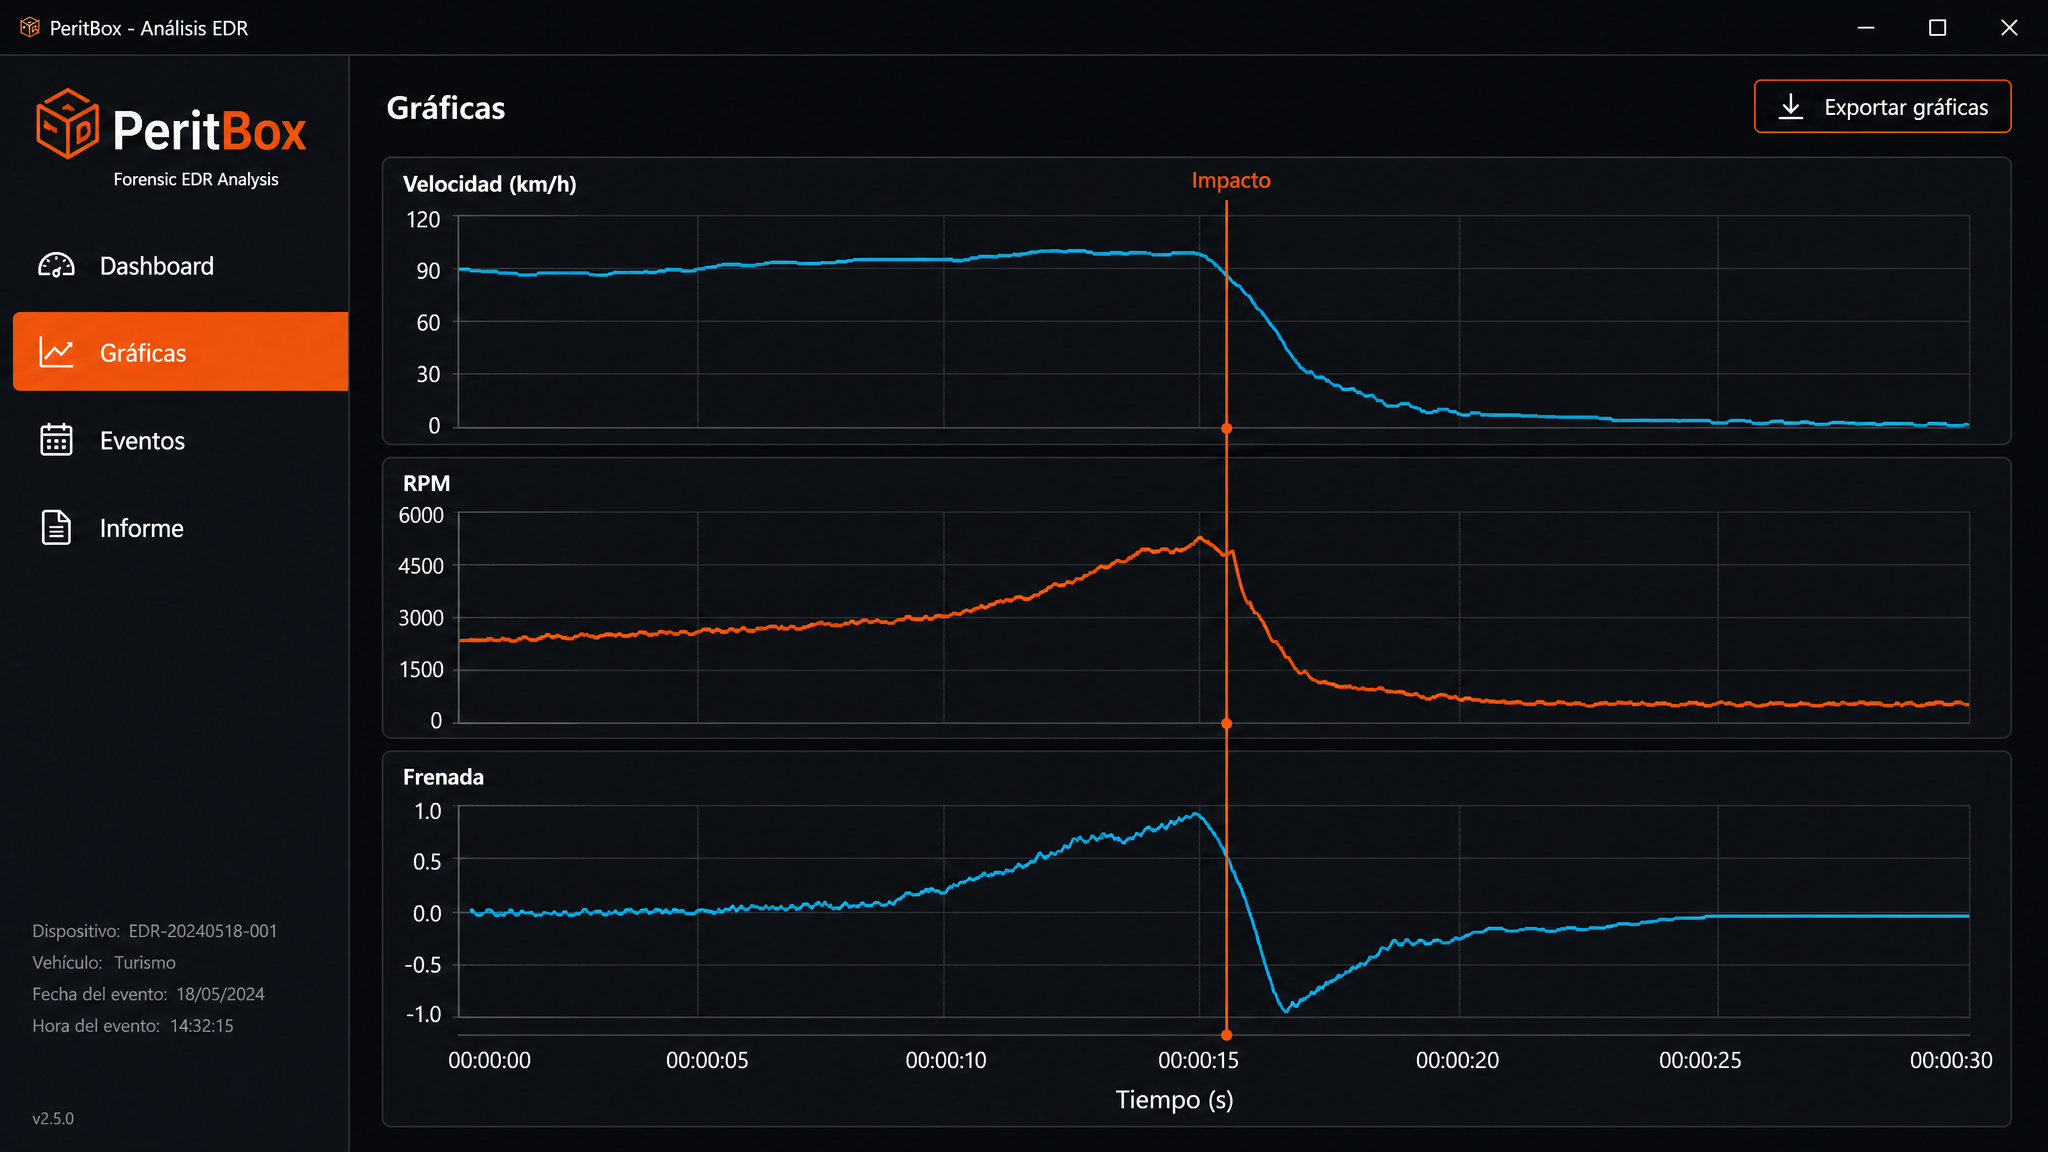
Task: Click the 6000 value on RPM axis
Action: point(421,515)
